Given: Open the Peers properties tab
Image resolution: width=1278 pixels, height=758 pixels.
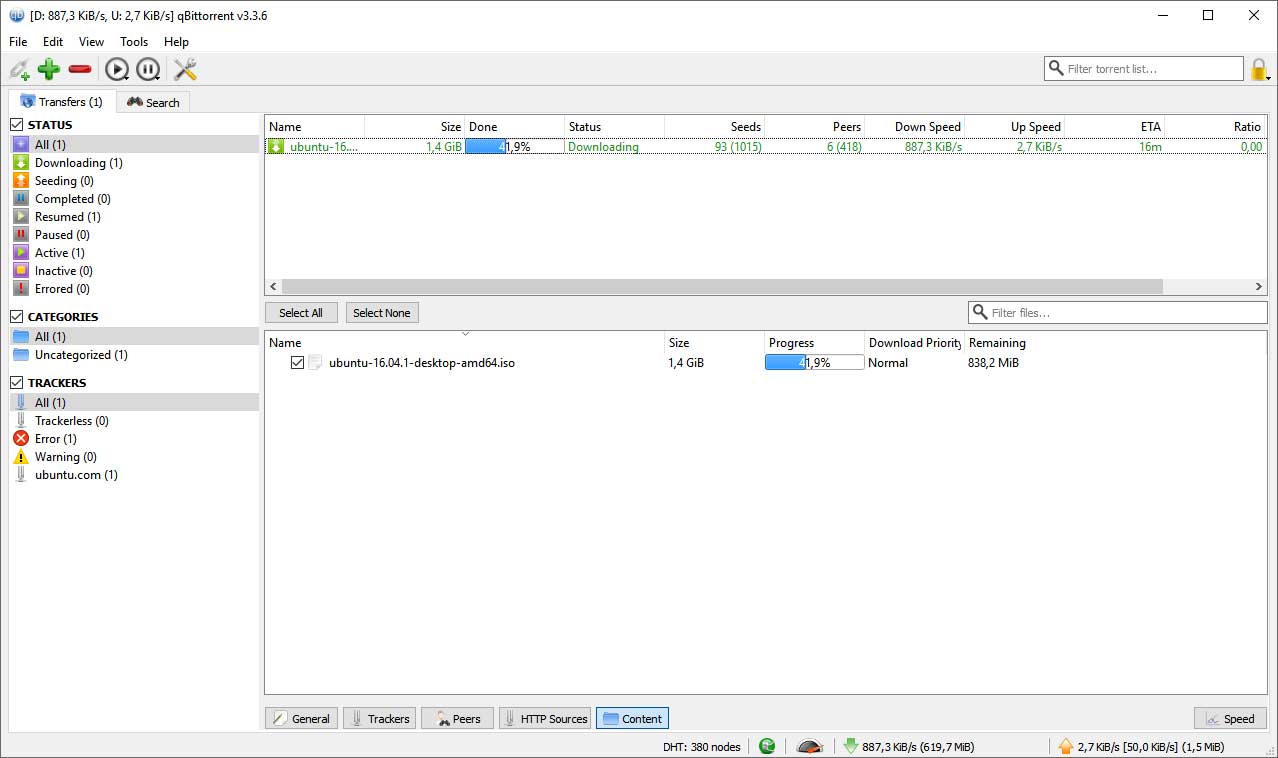Looking at the screenshot, I should [x=457, y=718].
